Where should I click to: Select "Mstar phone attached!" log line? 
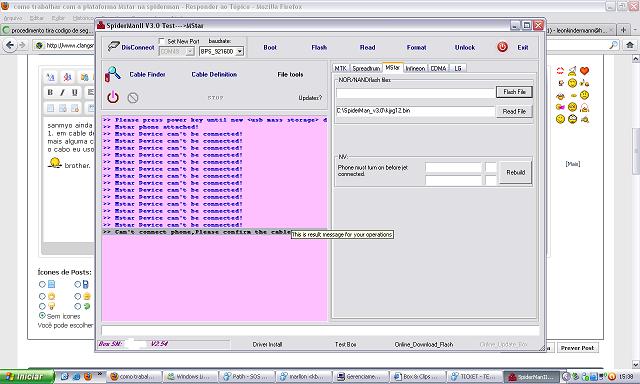coord(215,127)
